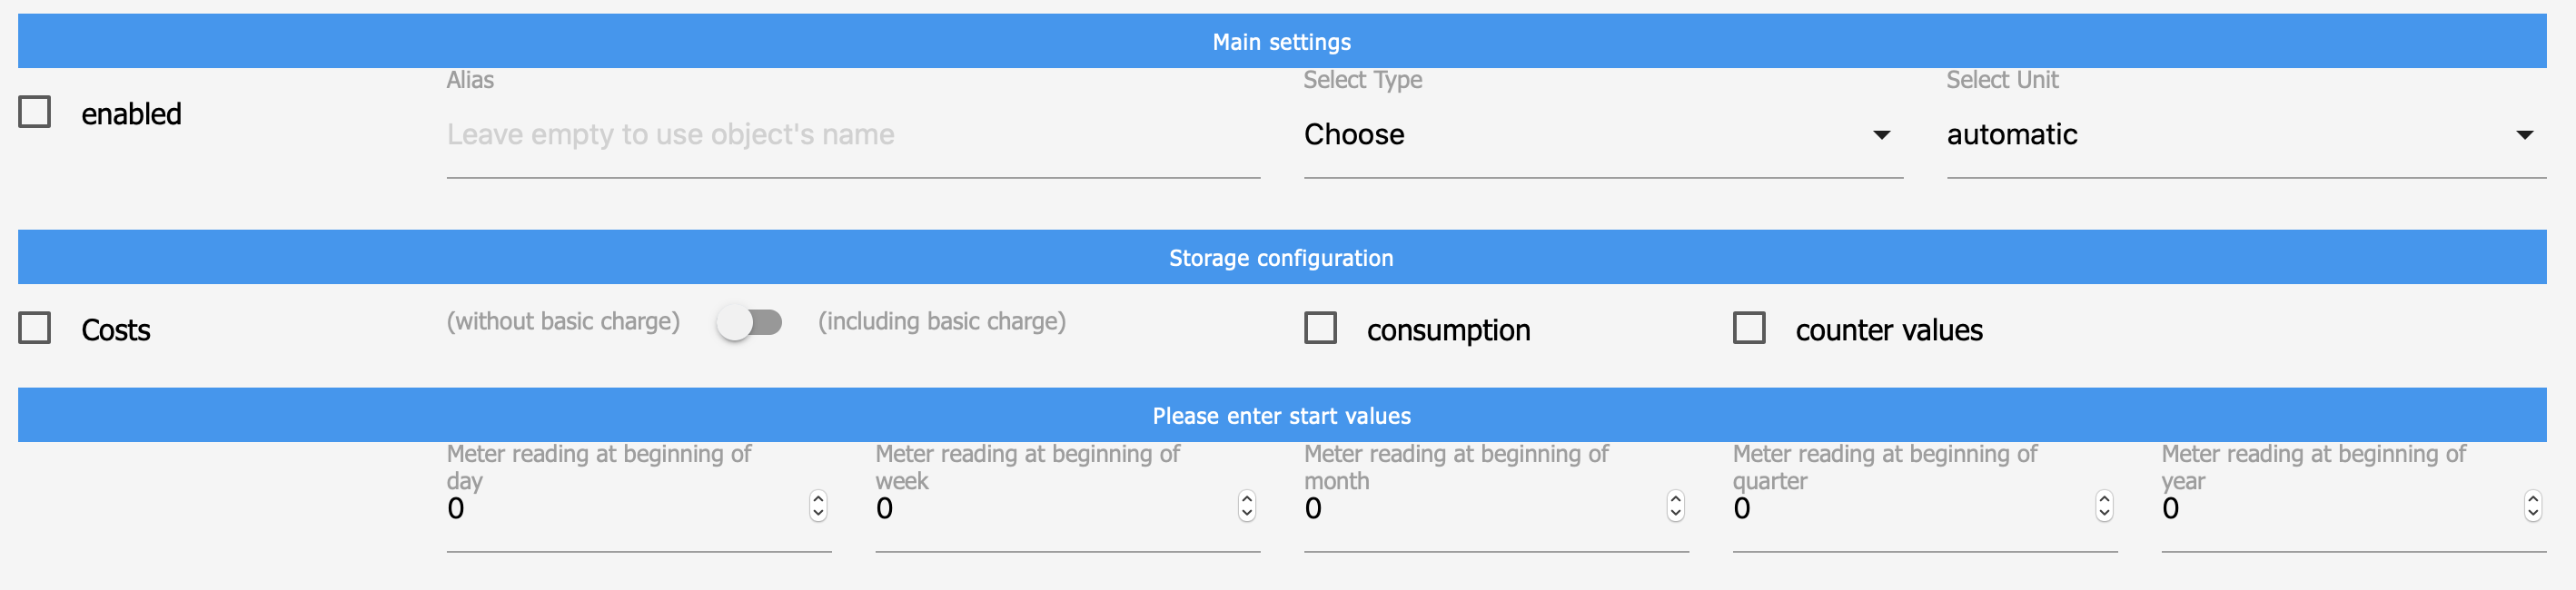Click the Storage configuration header
This screenshot has width=2576, height=590.
1281,256
